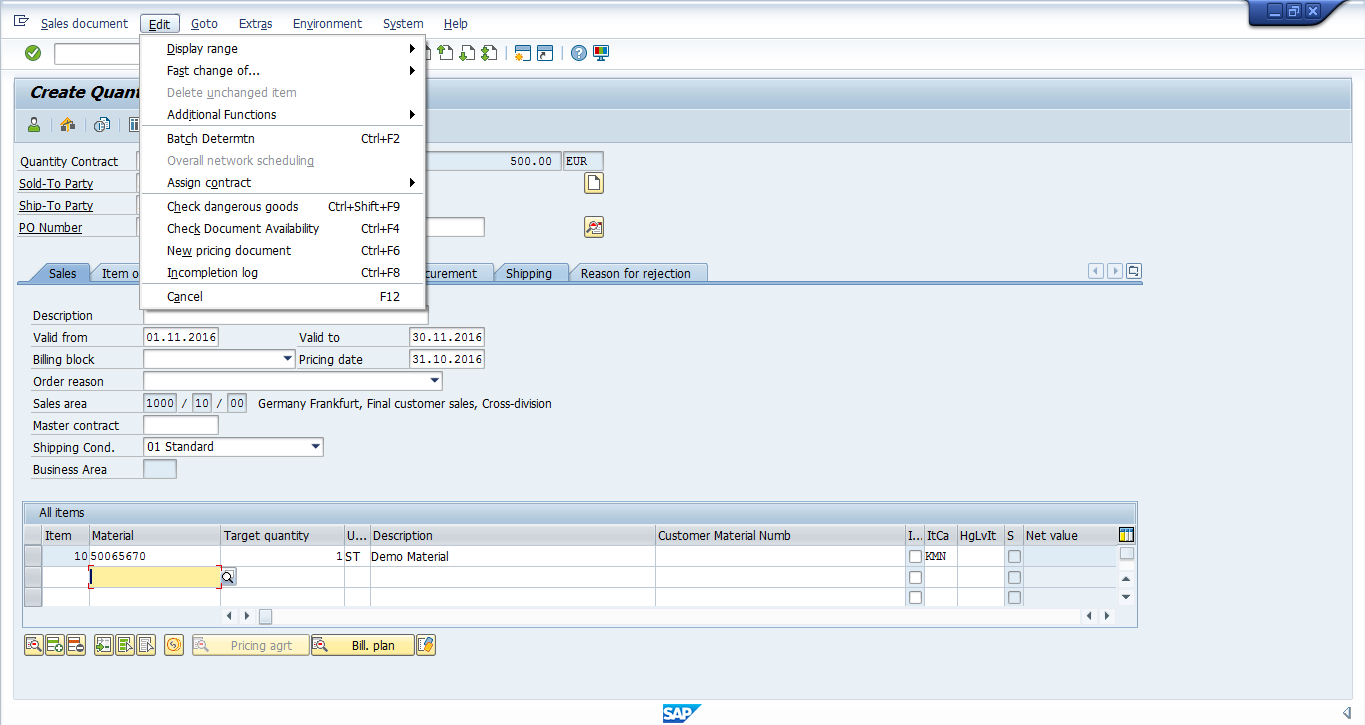The height and width of the screenshot is (725, 1365).
Task: Click the Master contract input field
Action: coord(181,425)
